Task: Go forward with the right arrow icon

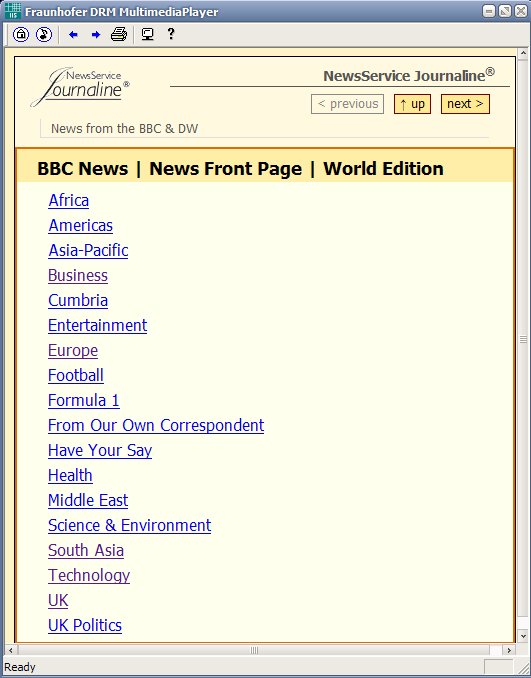Action: pyautogui.click(x=96, y=35)
